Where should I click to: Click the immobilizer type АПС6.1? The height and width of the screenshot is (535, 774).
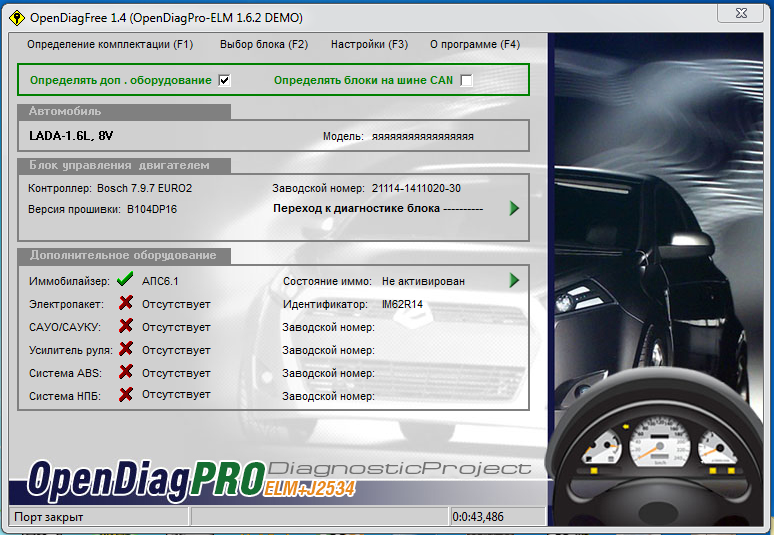[x=160, y=281]
